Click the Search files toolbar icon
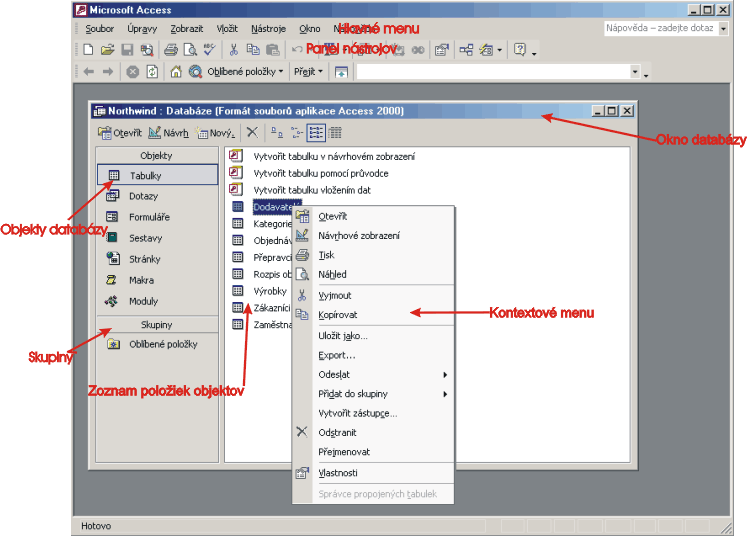This screenshot has height=536, width=747. click(x=147, y=50)
